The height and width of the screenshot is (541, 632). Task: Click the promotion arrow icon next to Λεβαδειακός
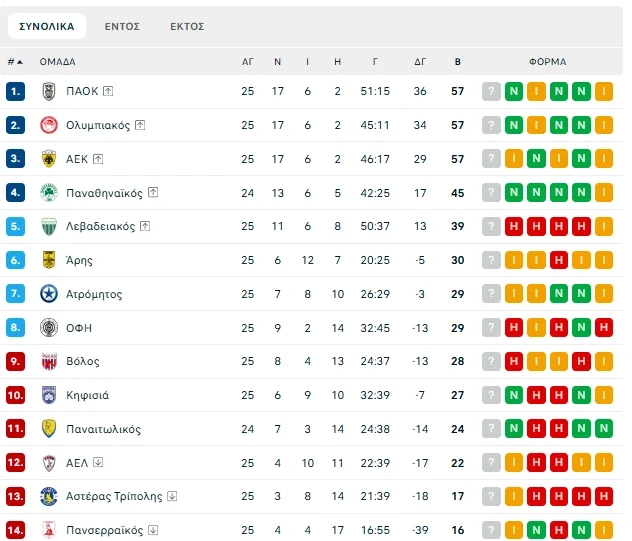146,226
